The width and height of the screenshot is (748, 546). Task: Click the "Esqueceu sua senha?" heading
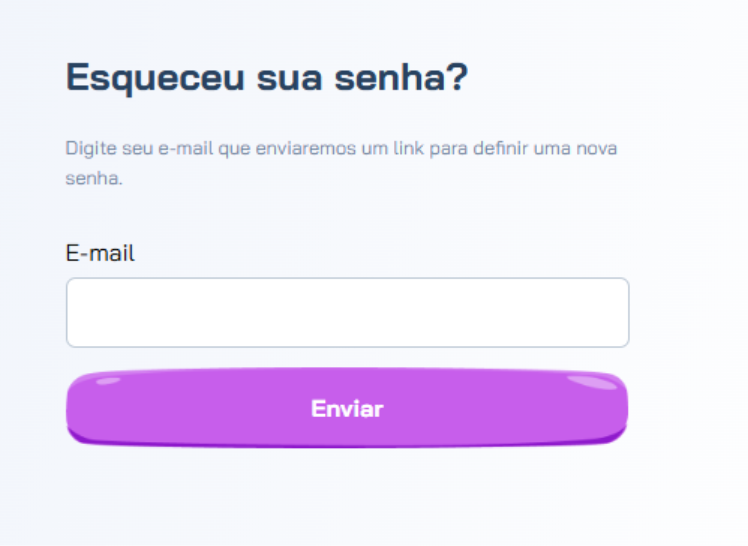pyautogui.click(x=266, y=77)
